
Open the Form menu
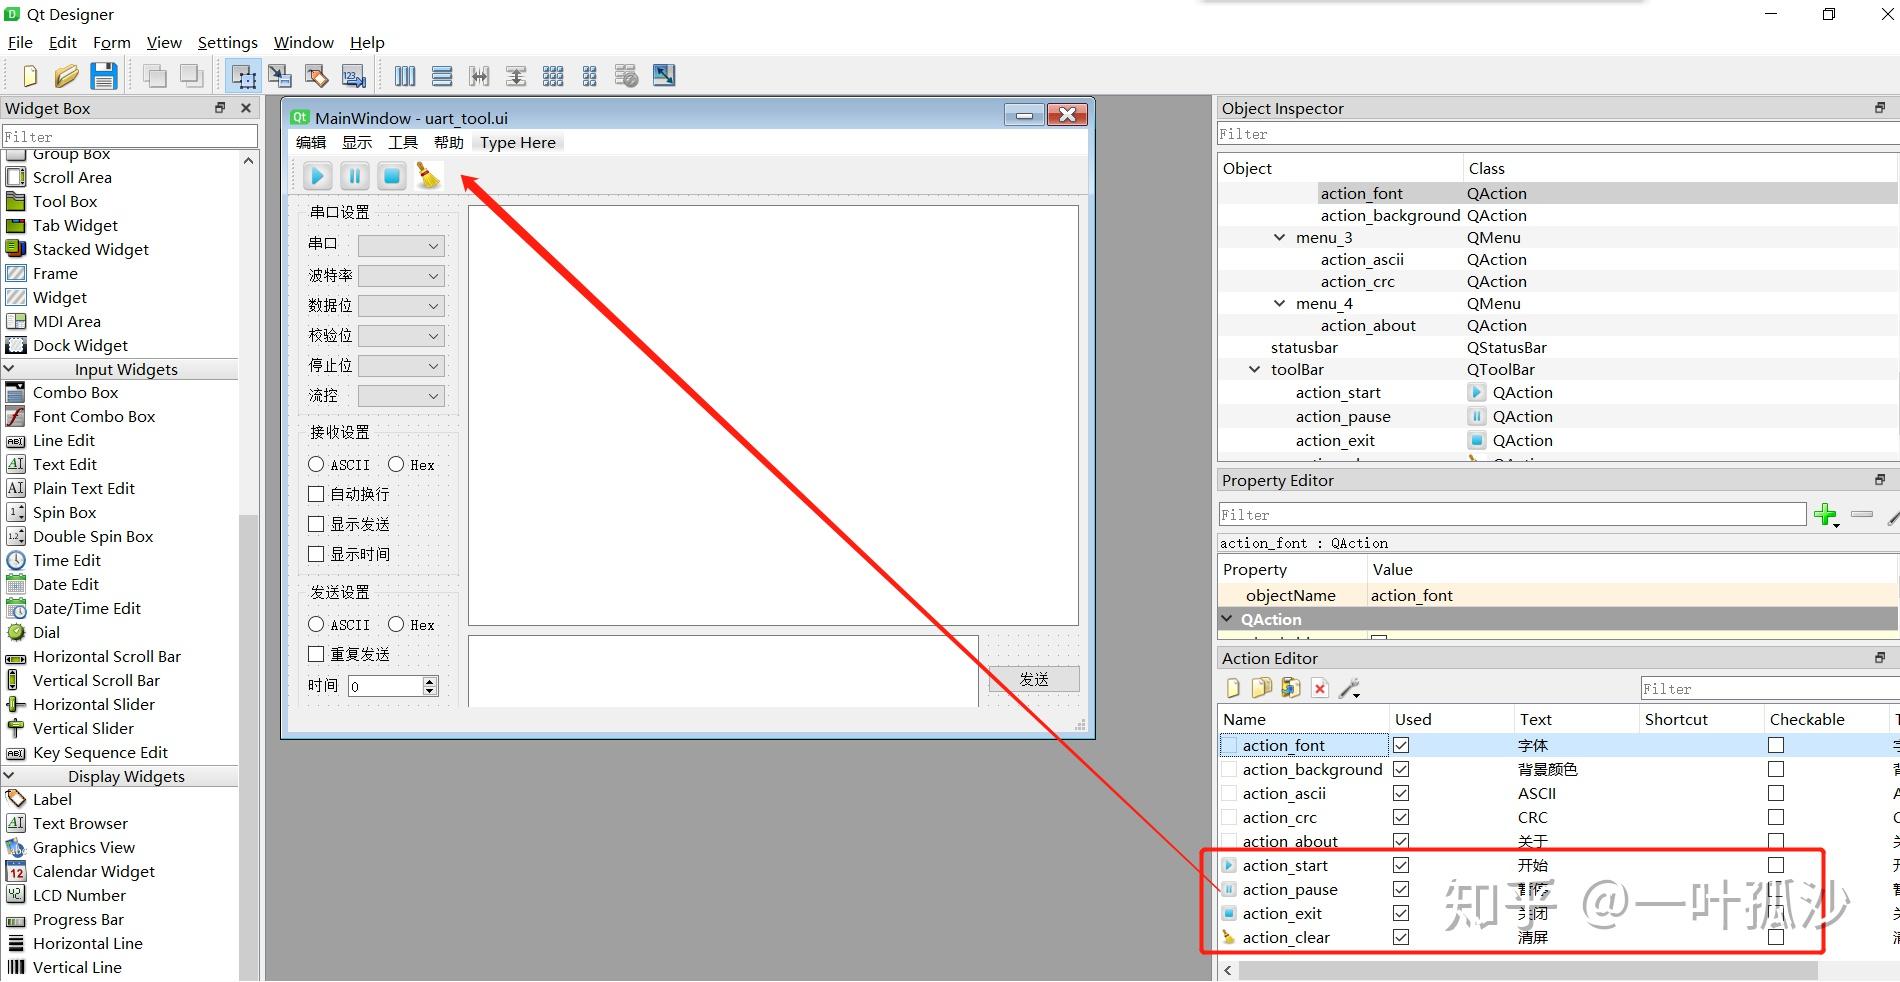(x=111, y=42)
